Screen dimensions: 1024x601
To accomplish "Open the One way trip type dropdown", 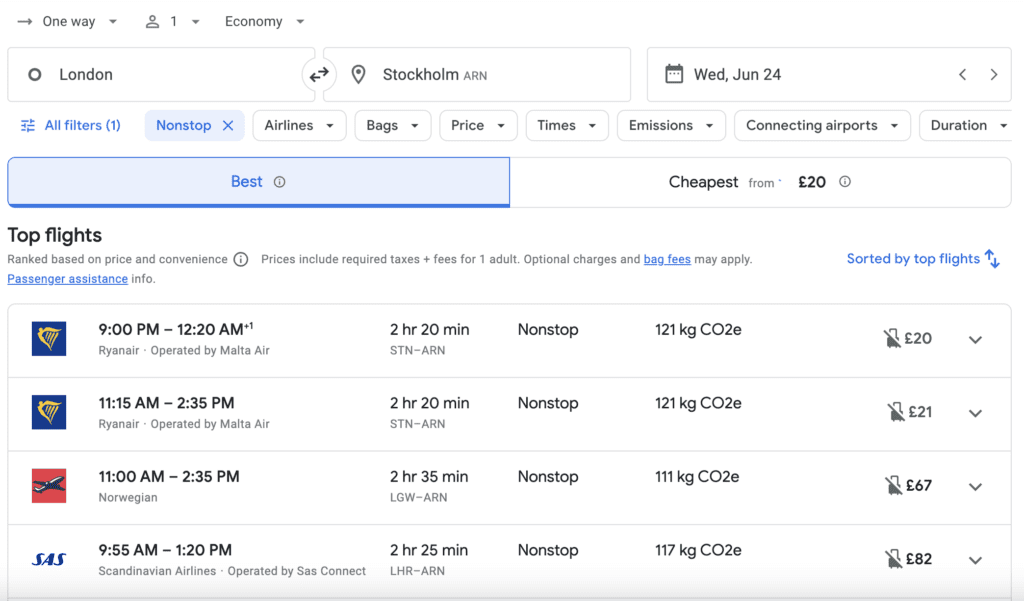I will coord(66,20).
